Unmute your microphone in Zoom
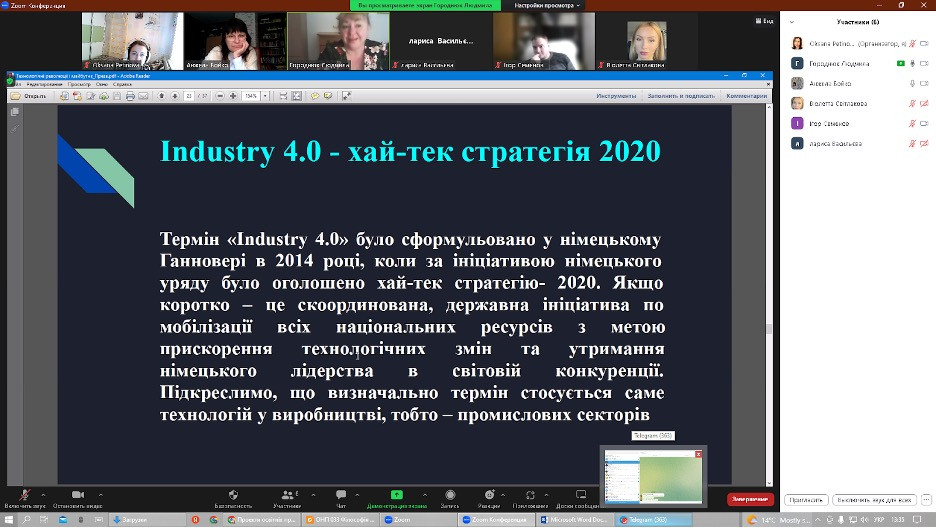Viewport: 936px width, 528px height. tap(24, 498)
